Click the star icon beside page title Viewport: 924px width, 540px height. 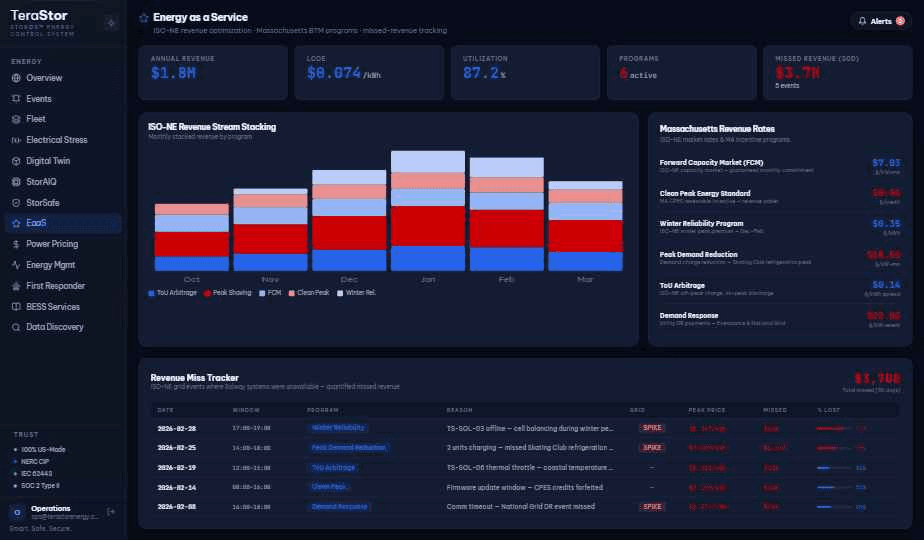144,18
